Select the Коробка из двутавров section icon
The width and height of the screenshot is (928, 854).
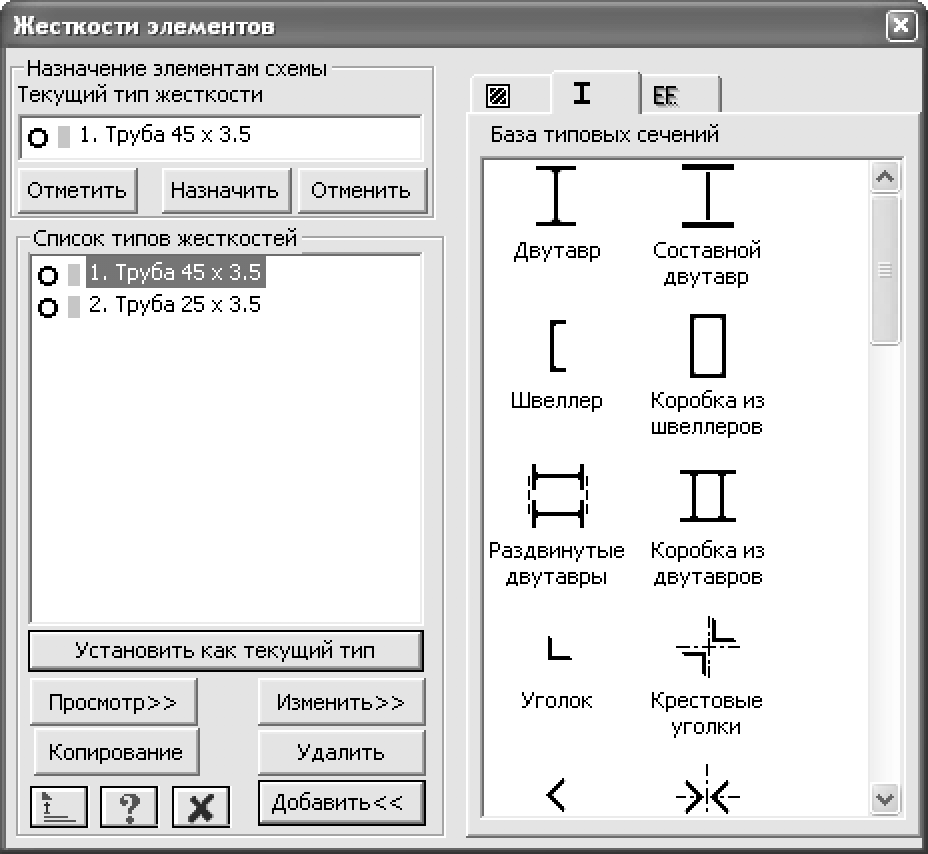pos(707,496)
